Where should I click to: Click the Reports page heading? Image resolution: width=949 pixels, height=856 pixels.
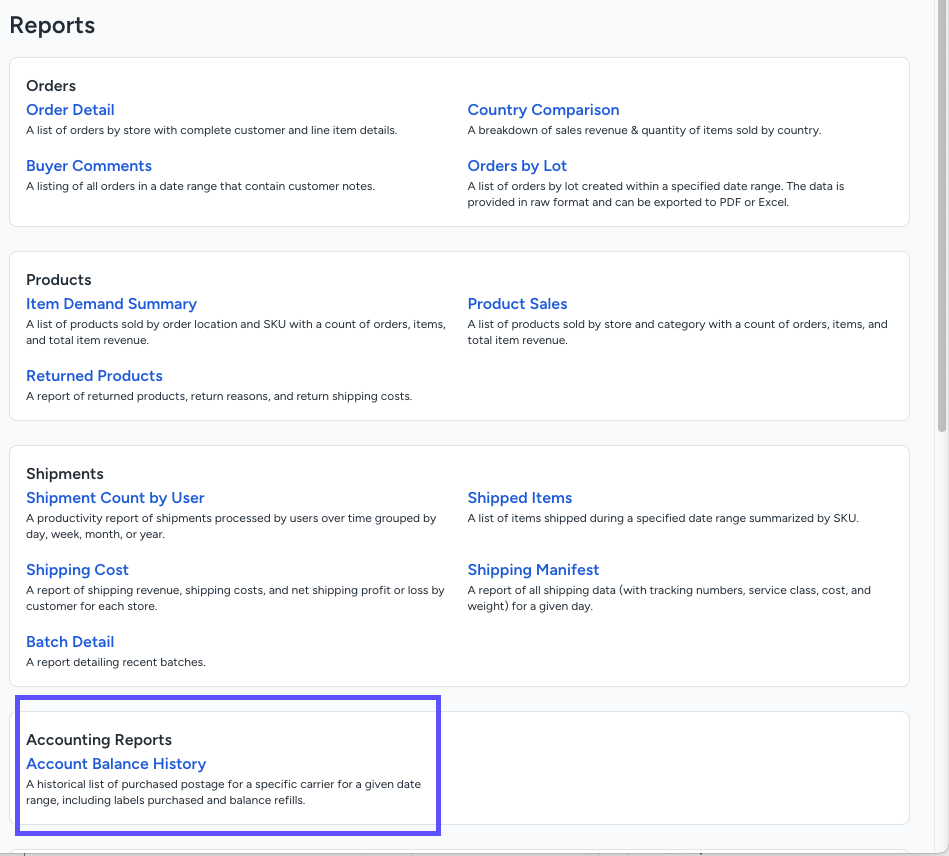click(52, 25)
